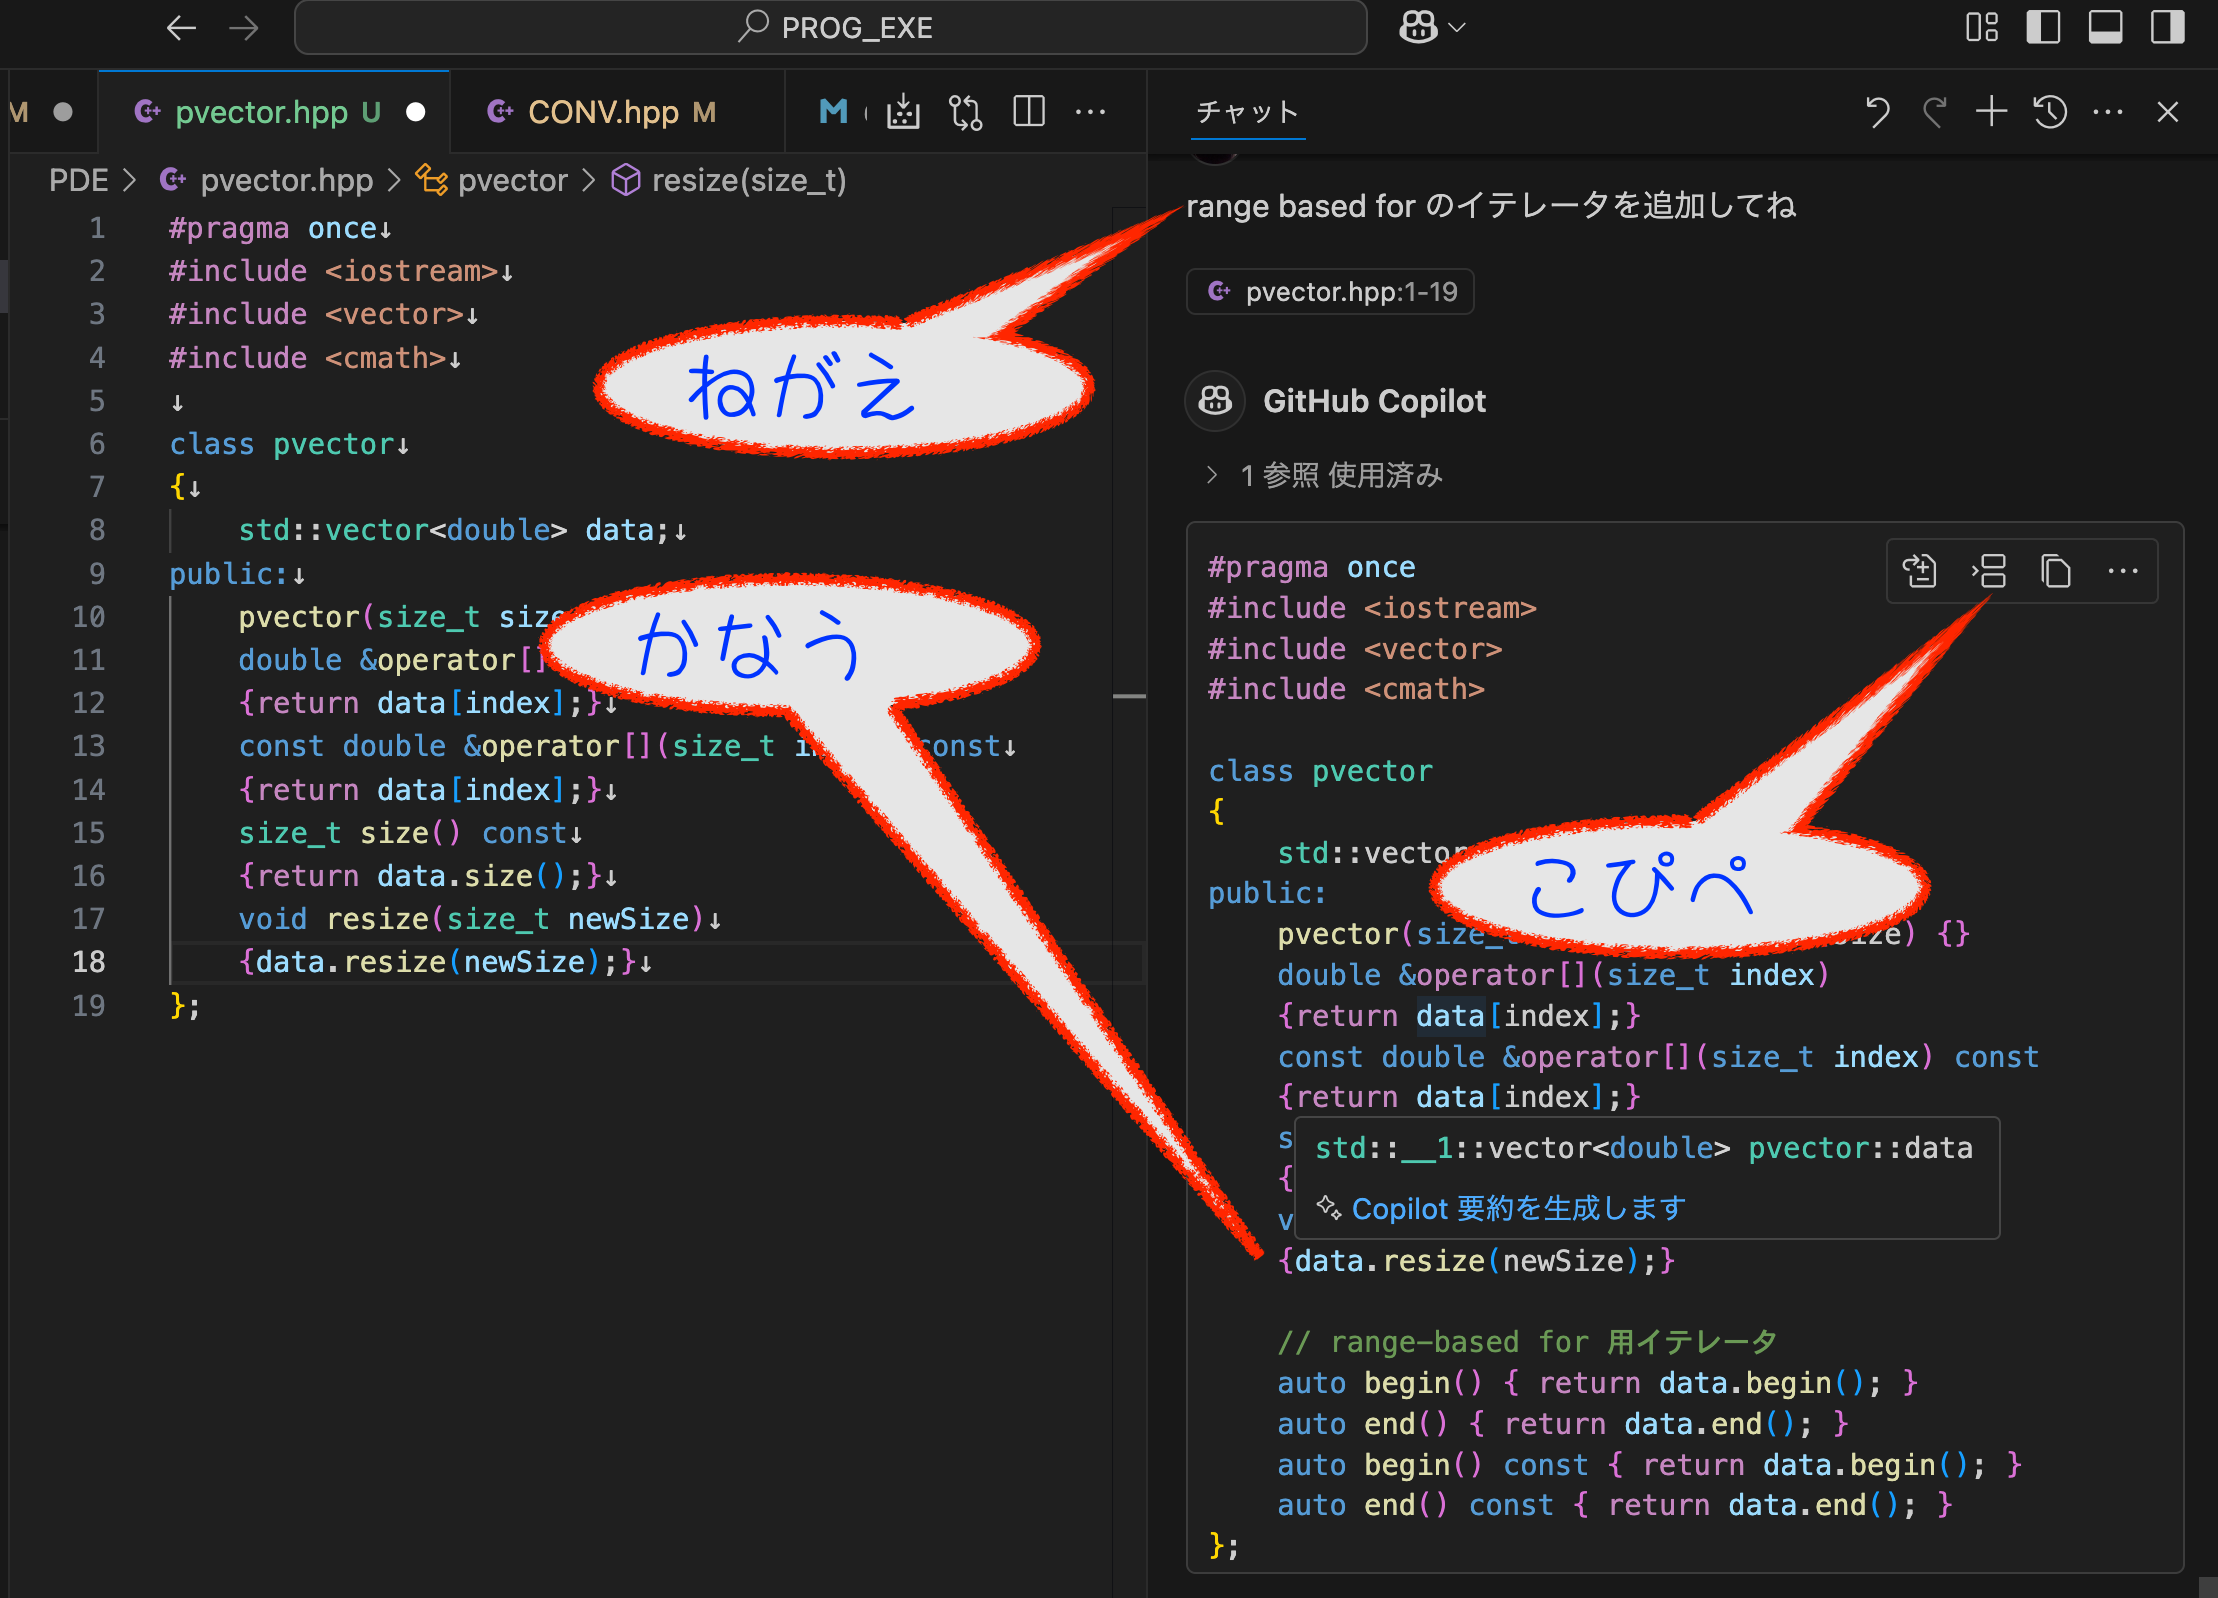Apply code block in editor
Viewport: 2218px width, 1598px height.
pos(1919,571)
